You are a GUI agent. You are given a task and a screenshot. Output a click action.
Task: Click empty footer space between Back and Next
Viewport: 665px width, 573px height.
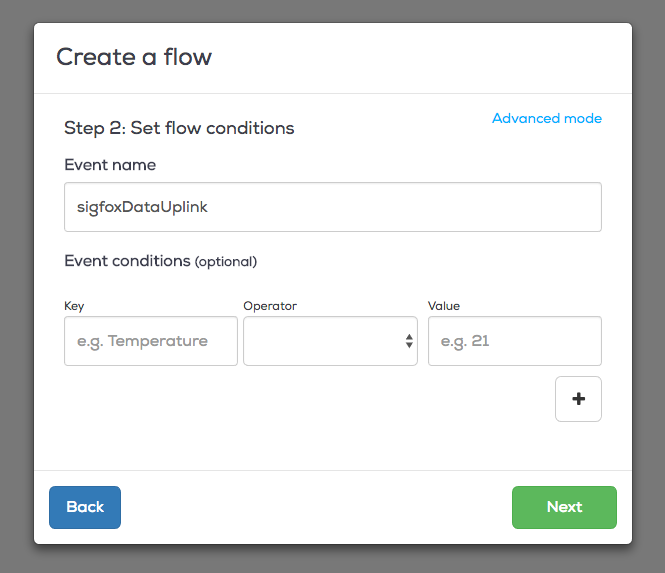coord(316,507)
